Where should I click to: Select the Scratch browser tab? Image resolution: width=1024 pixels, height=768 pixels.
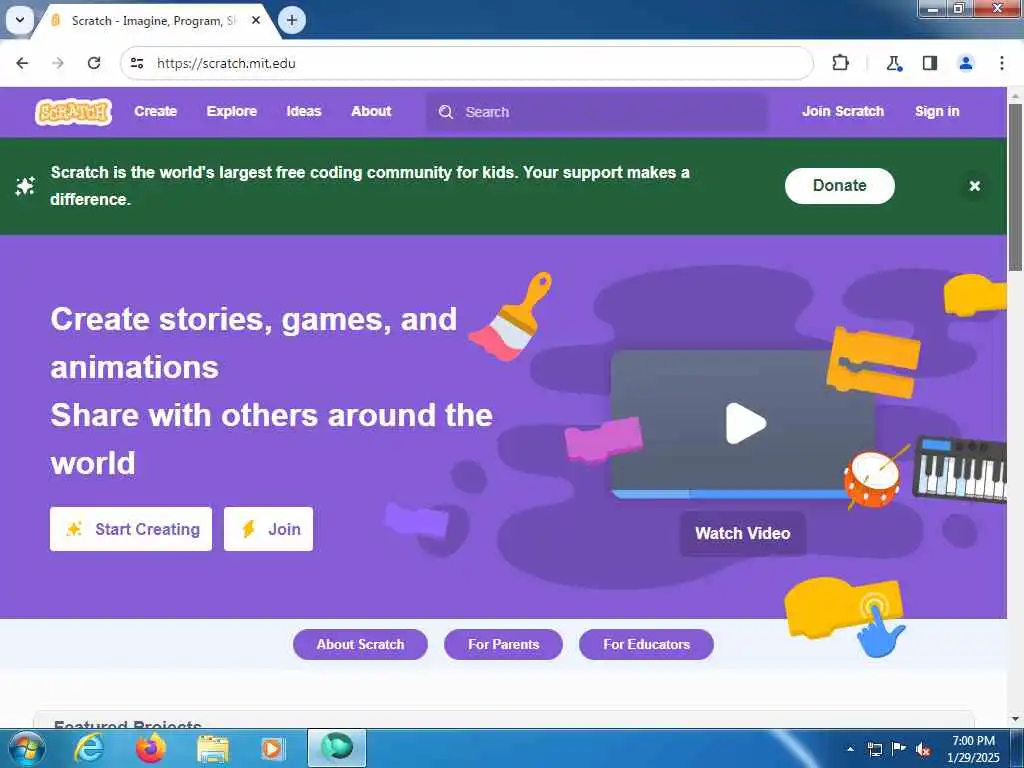[154, 21]
